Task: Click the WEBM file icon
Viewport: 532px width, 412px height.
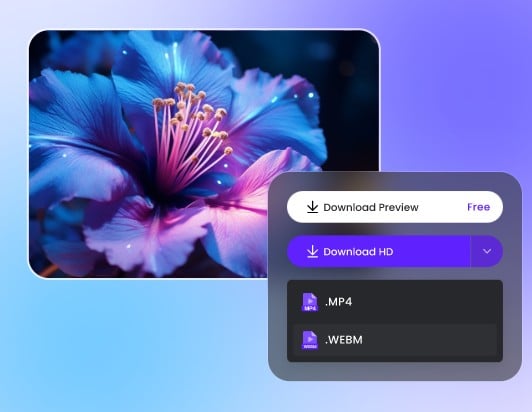Action: click(310, 340)
